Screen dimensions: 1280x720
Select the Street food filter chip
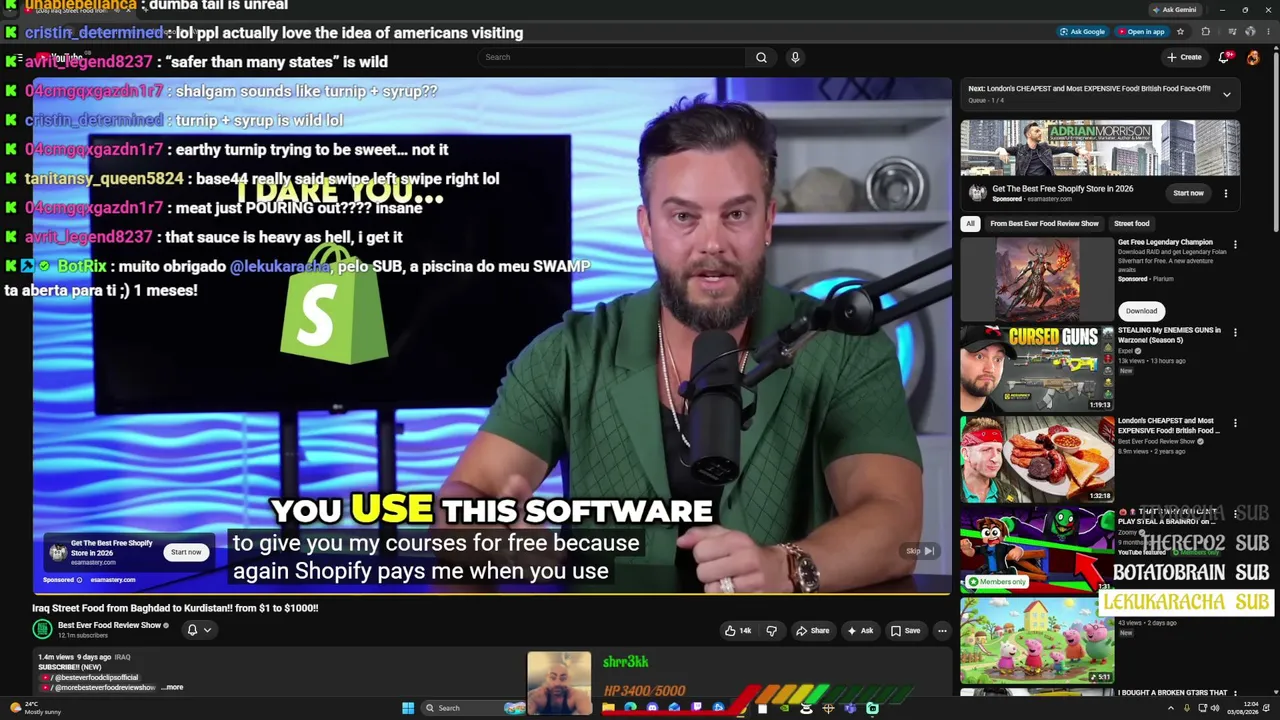[1132, 224]
